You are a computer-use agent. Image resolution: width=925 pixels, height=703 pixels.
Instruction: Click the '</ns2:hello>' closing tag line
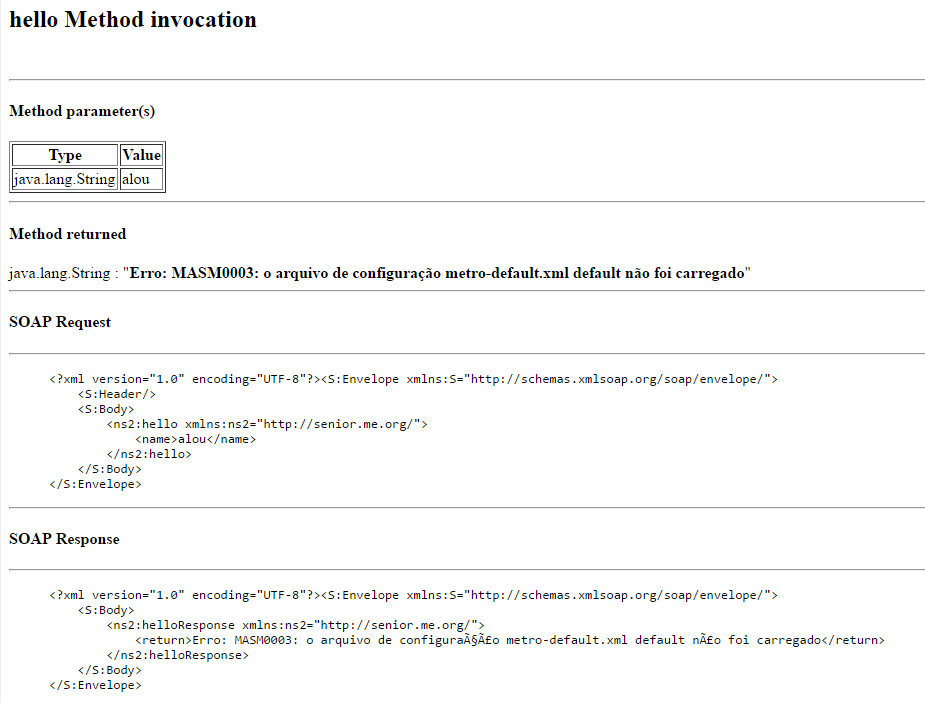pos(149,454)
